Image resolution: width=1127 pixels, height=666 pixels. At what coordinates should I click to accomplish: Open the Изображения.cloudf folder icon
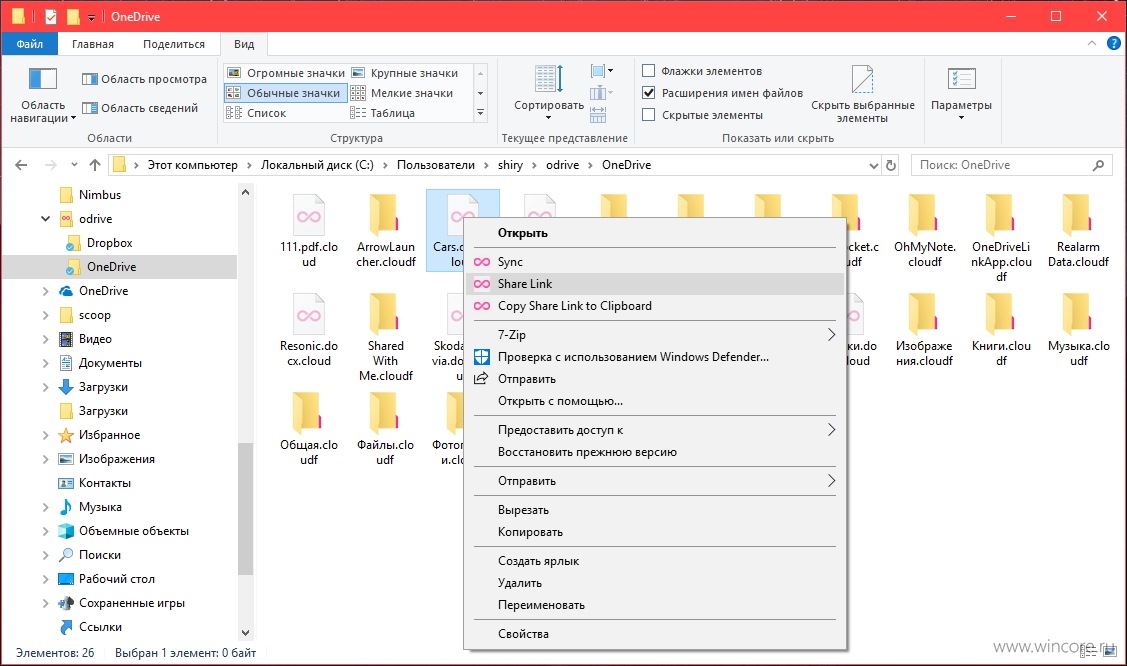click(924, 314)
